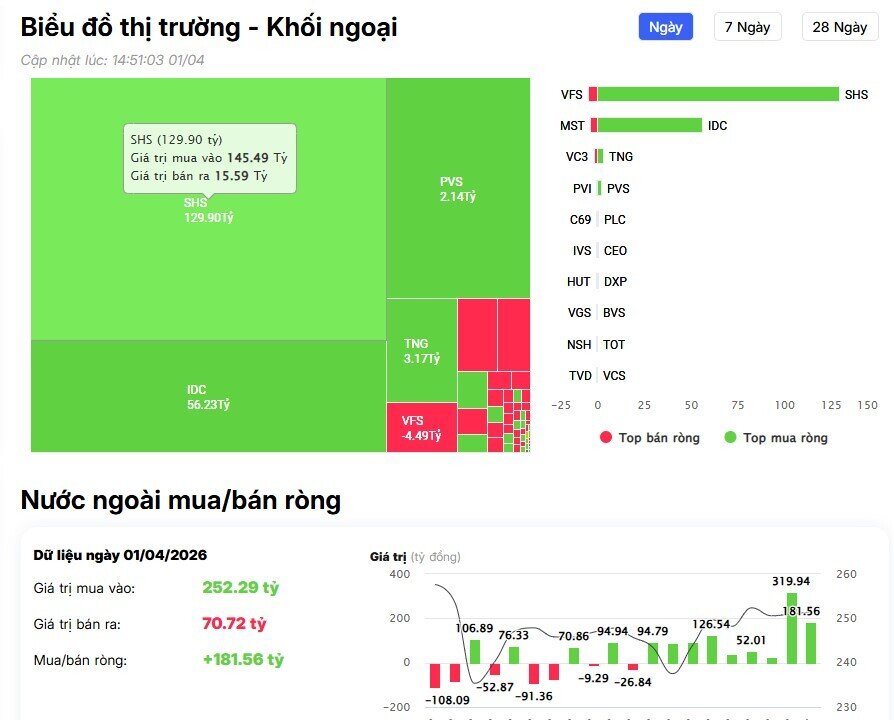Click the red VFS -4.49Tỷ treemap cell
The width and height of the screenshot is (894, 720).
tap(420, 427)
